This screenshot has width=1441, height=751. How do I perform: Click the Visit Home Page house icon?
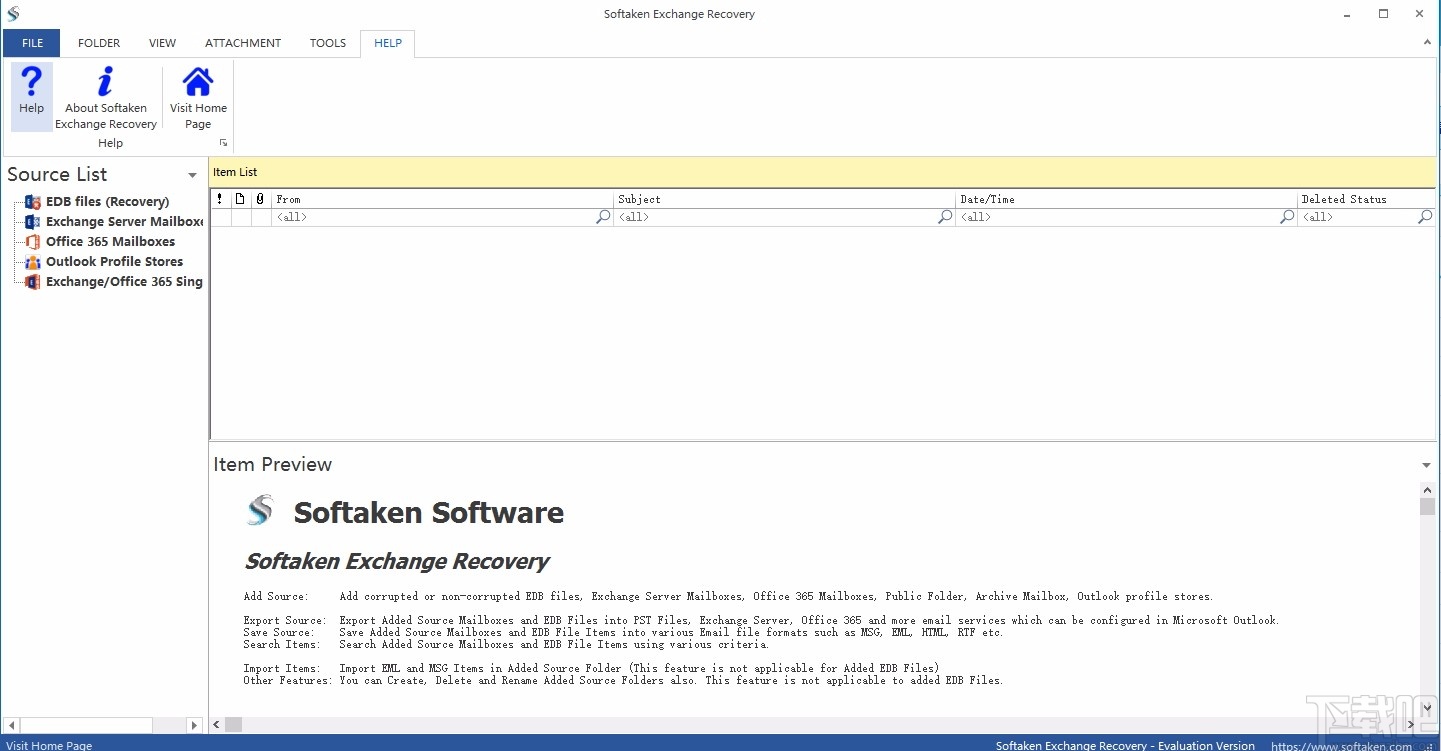pos(197,81)
